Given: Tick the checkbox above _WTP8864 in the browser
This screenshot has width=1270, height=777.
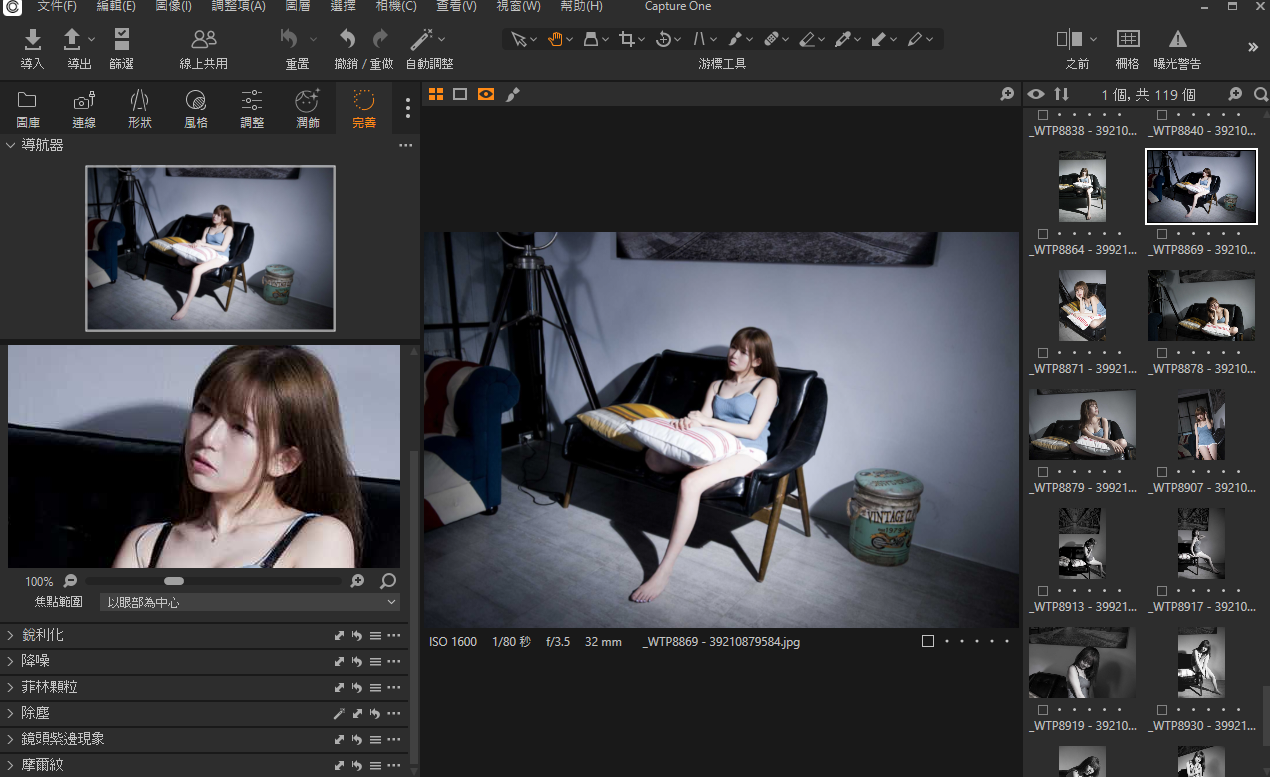Looking at the screenshot, I should pos(1043,235).
